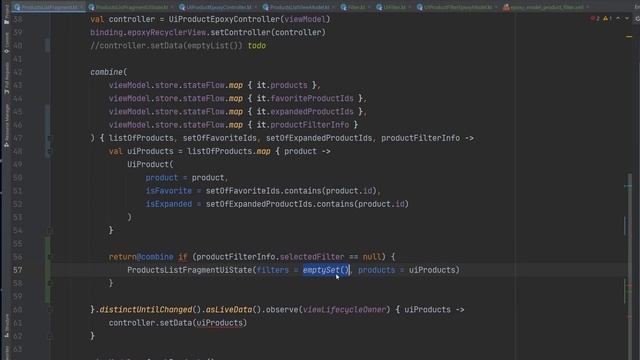Click the 'isExpanded' named argument

(169, 204)
